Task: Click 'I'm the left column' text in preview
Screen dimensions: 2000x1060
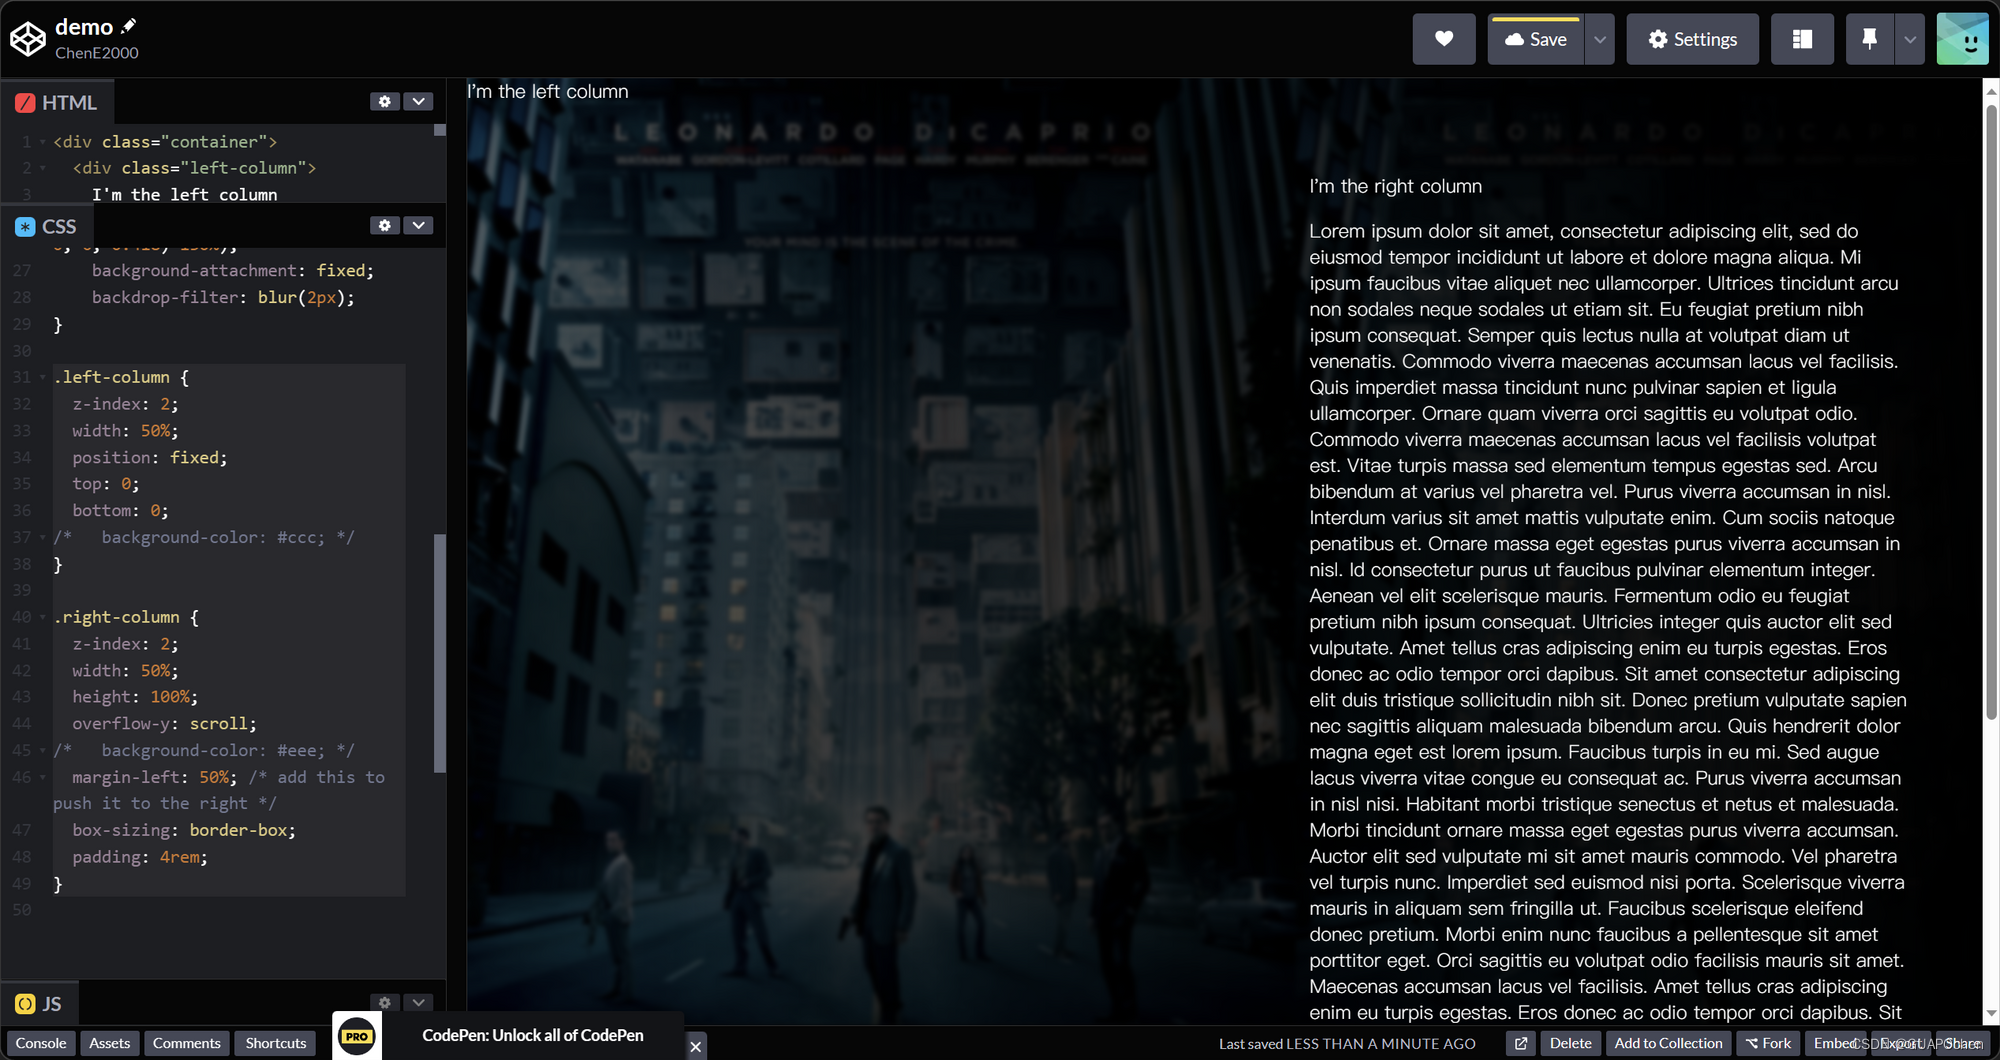Action: [547, 91]
